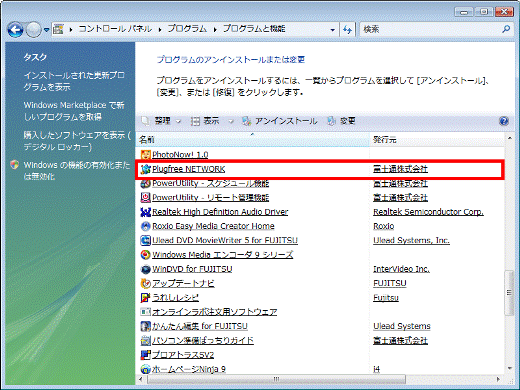520x390 pixels.
Task: Click the Back navigation arrow button
Action: [15, 30]
